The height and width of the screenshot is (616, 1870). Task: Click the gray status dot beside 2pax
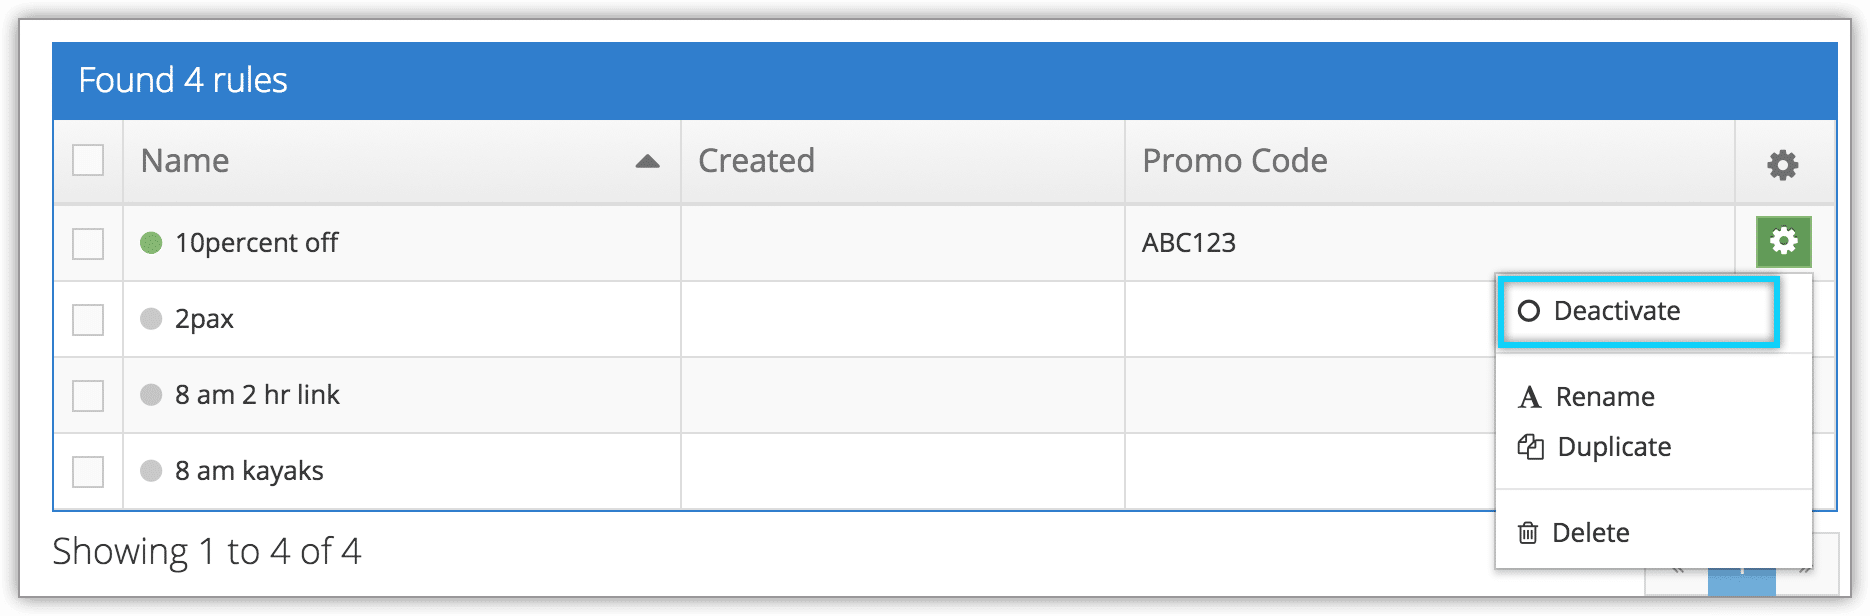click(x=151, y=318)
